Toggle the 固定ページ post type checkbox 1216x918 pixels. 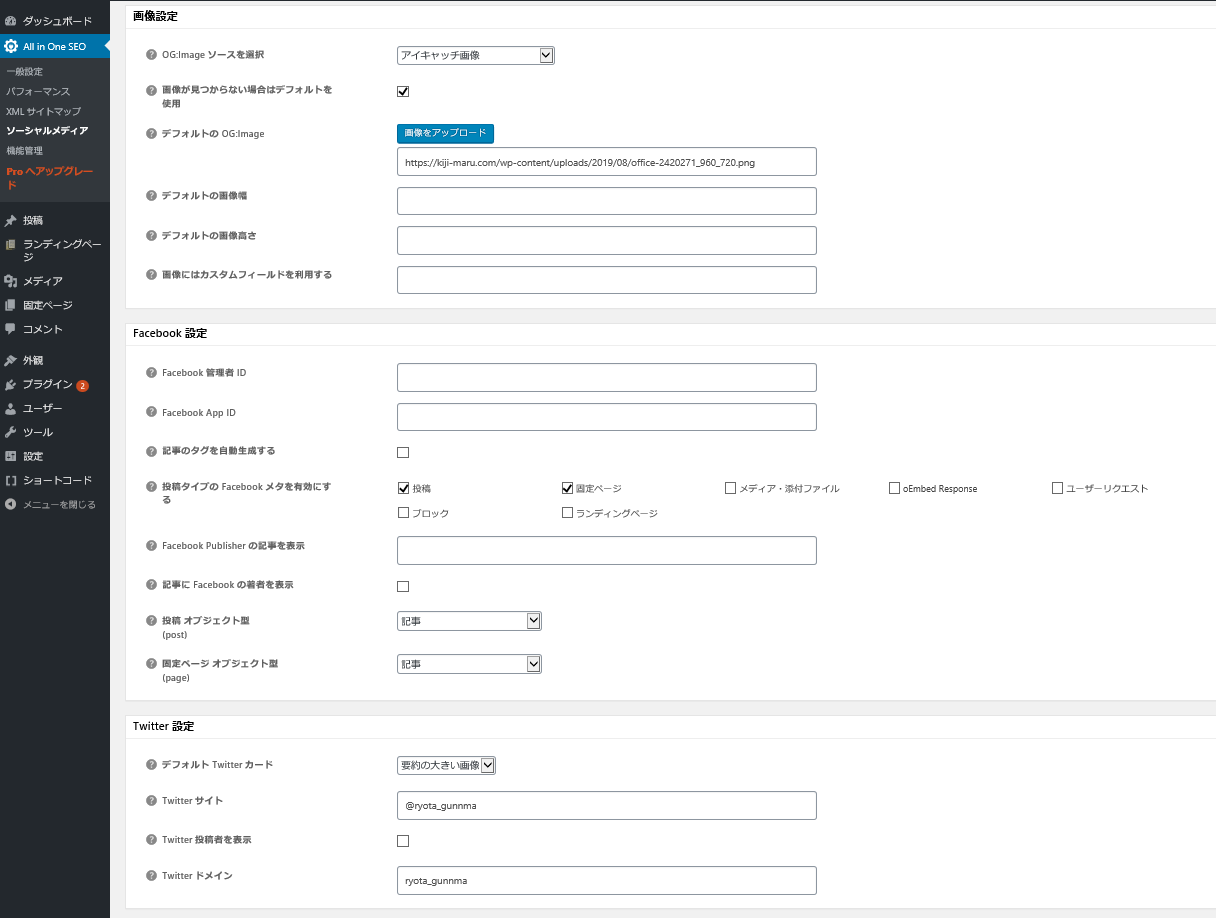(x=567, y=488)
